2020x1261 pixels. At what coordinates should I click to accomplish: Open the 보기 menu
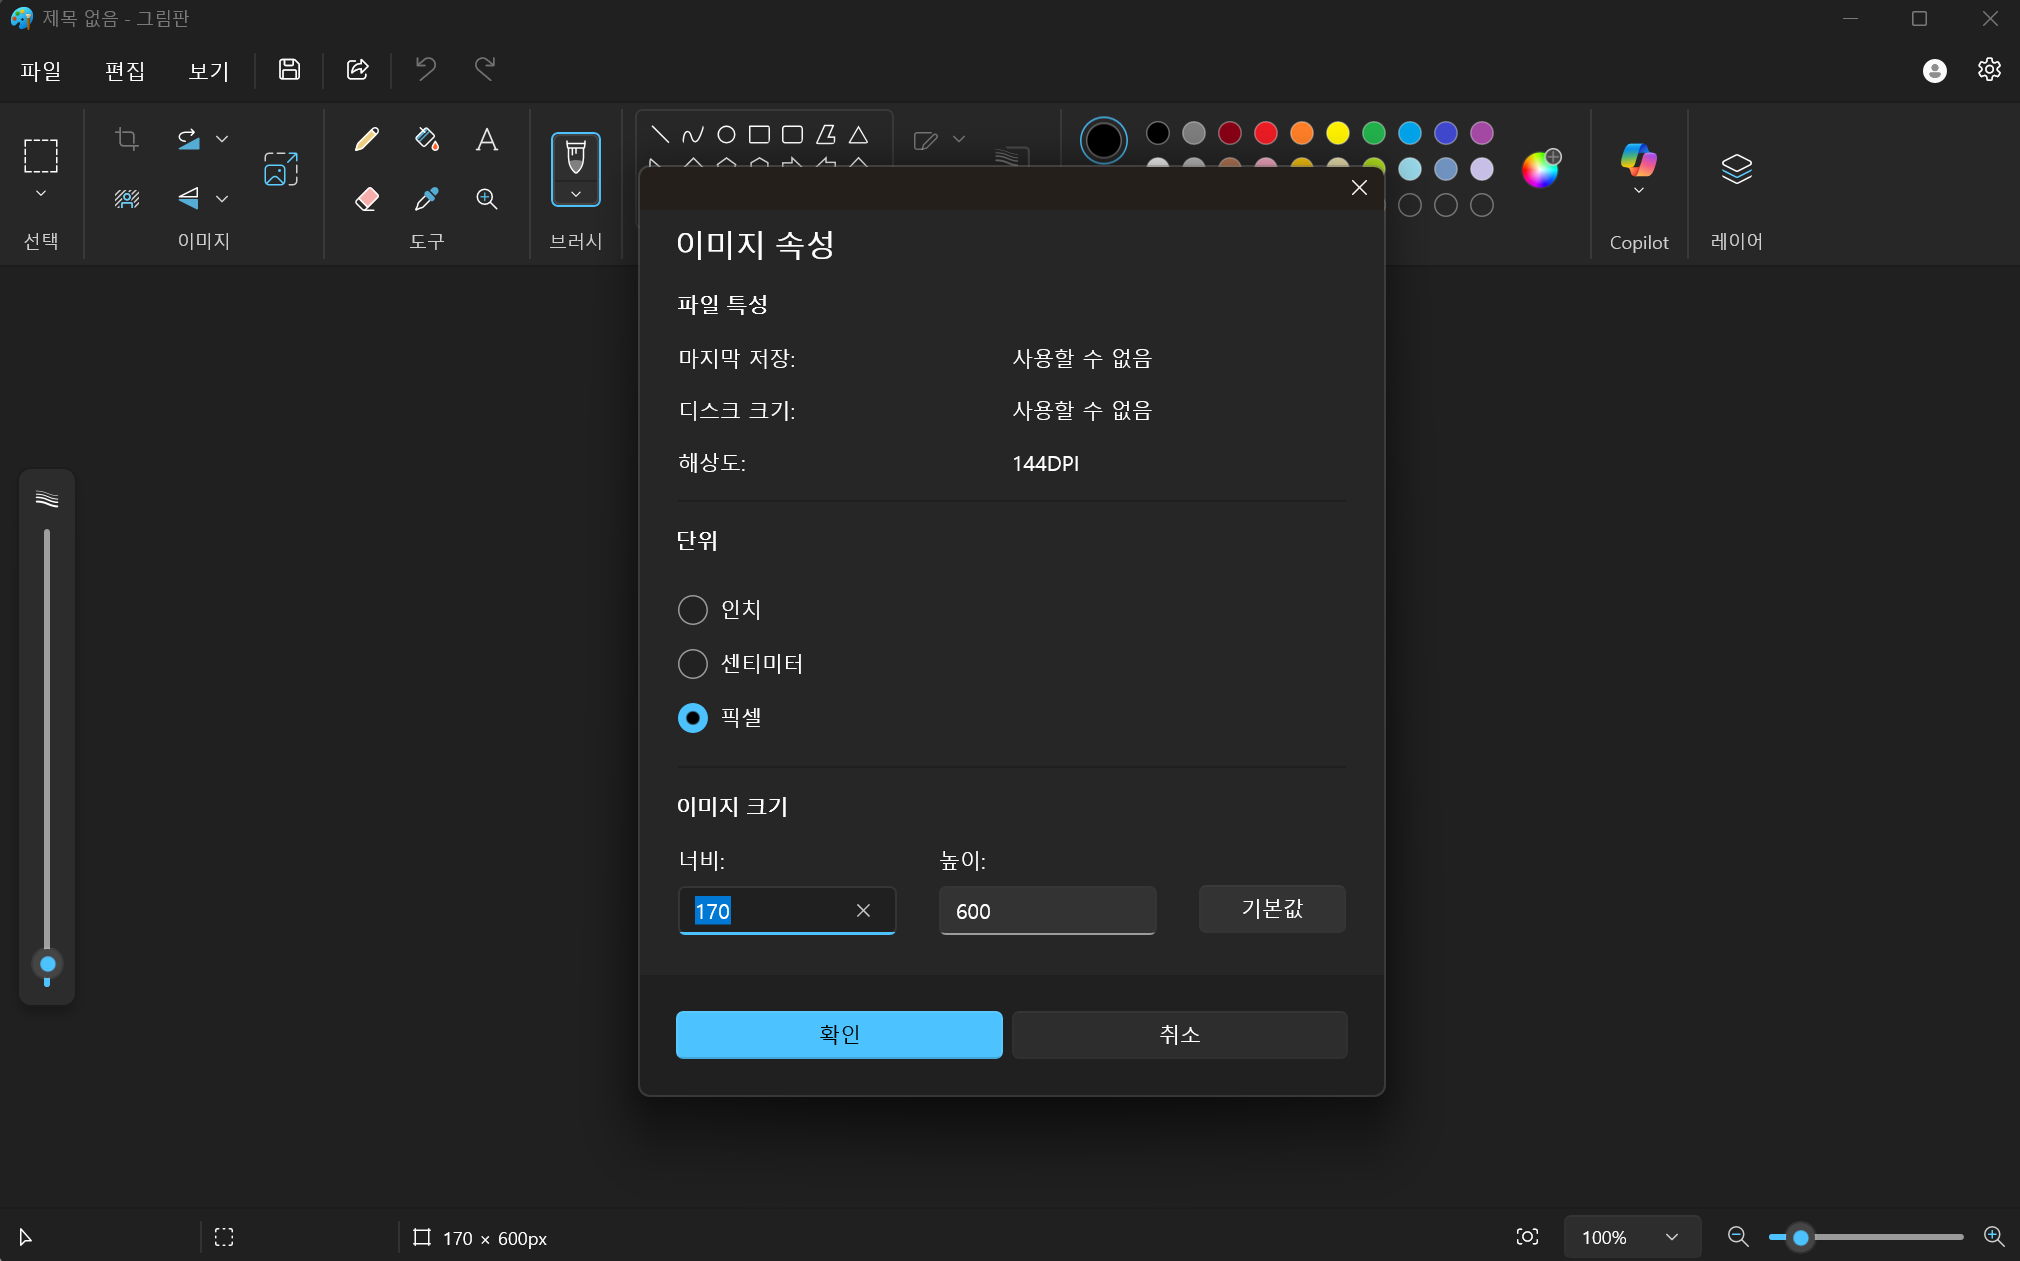click(x=209, y=70)
